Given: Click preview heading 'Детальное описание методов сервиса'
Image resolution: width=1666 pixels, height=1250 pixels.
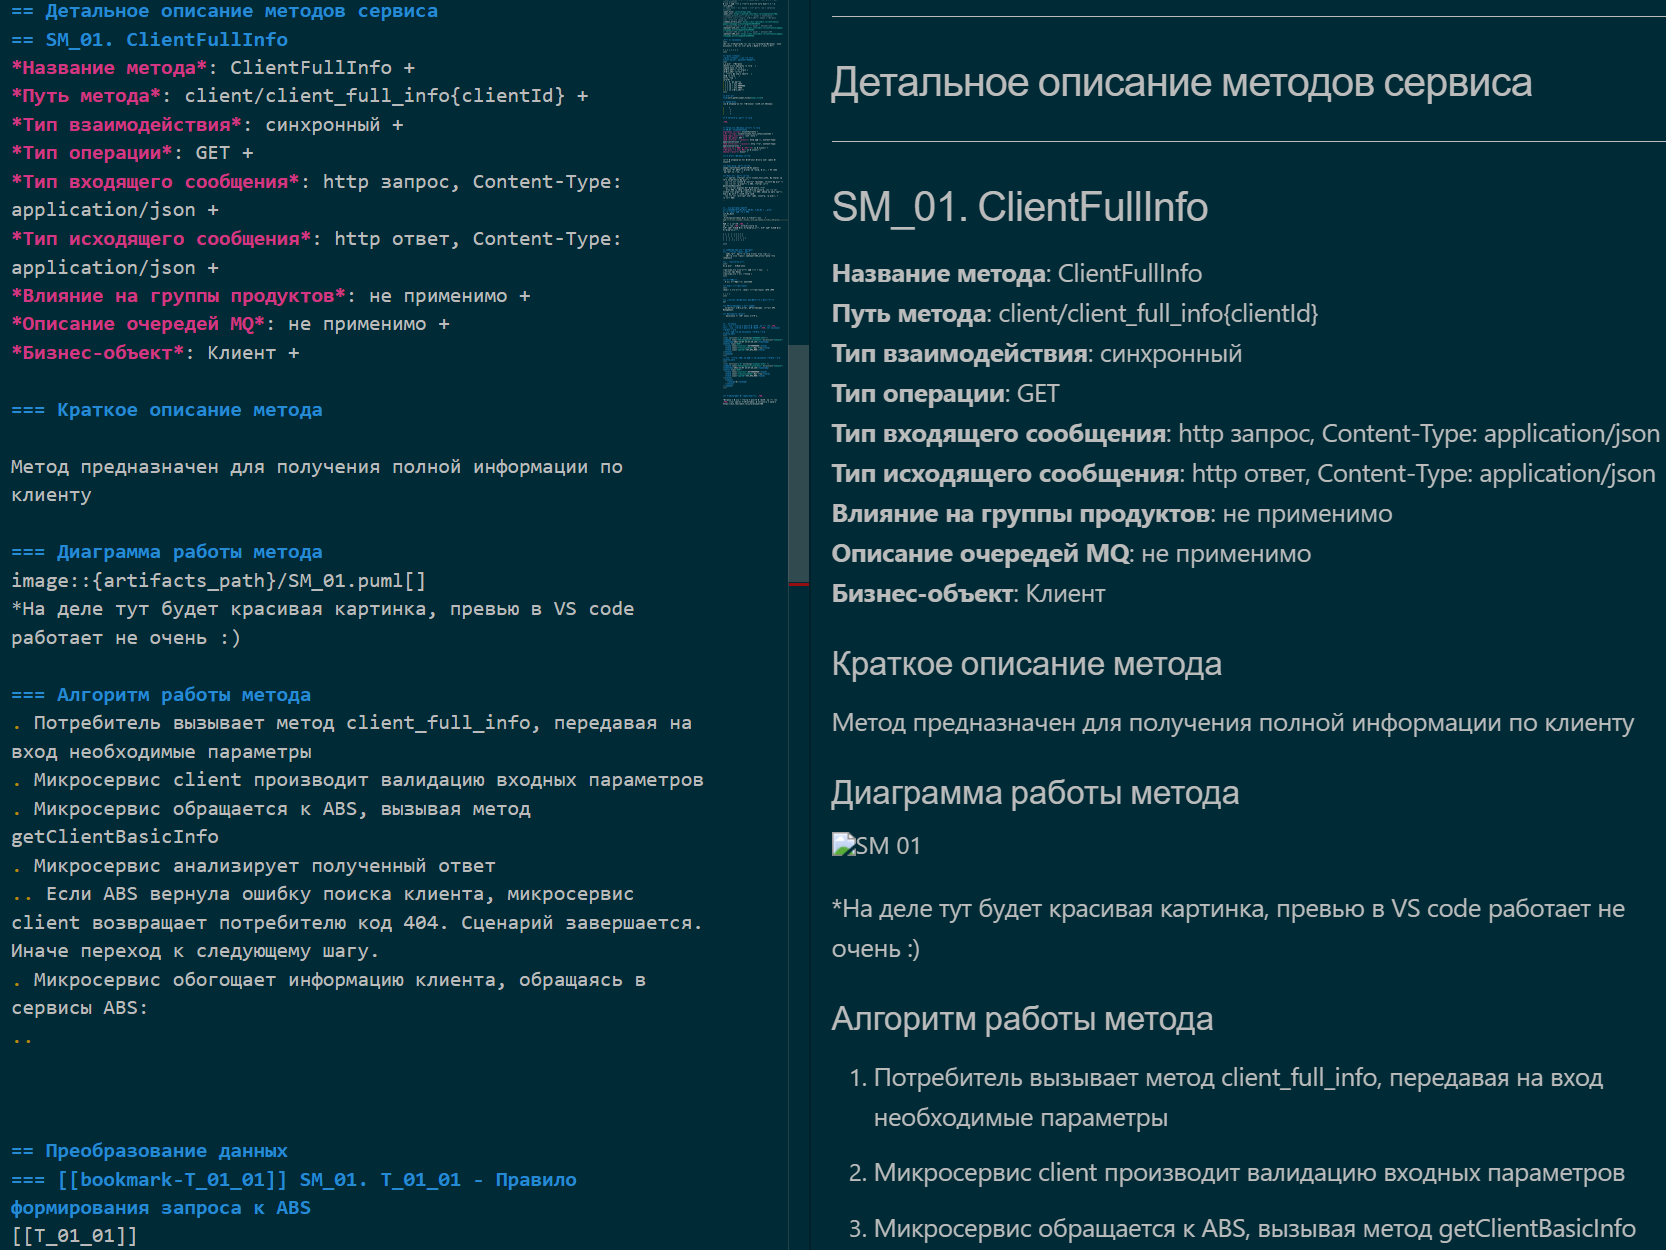Looking at the screenshot, I should (1181, 83).
